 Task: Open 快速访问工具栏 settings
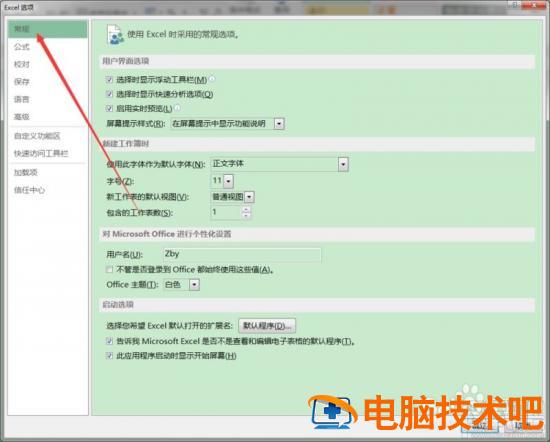(47, 153)
